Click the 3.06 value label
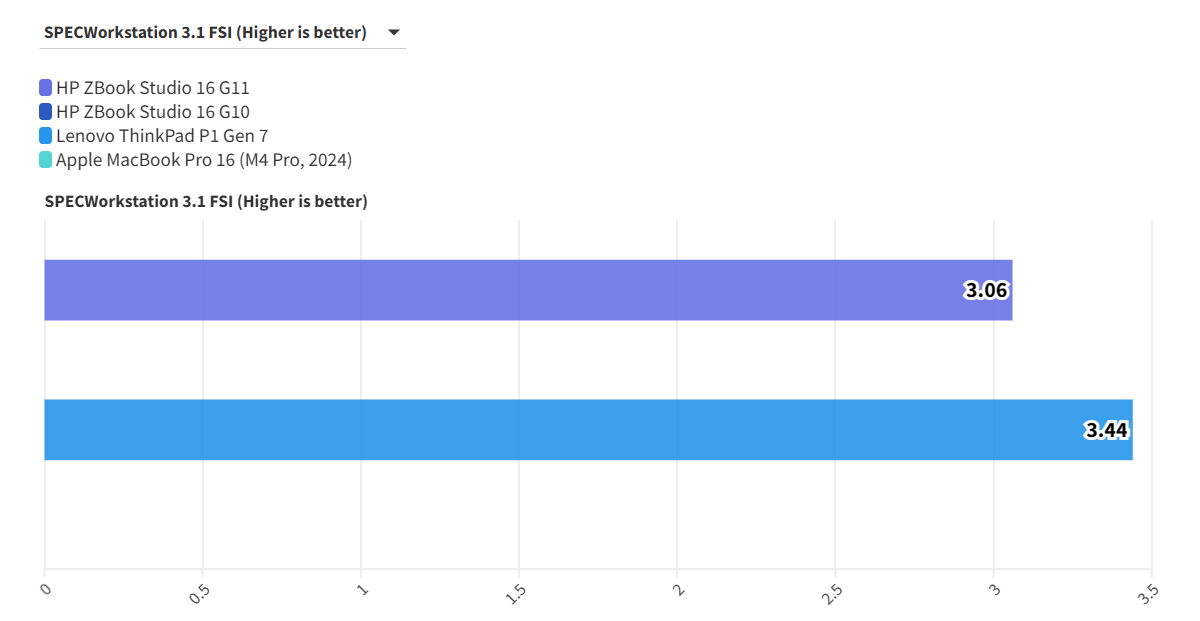Image resolution: width=1200 pixels, height=621 pixels. click(x=986, y=291)
